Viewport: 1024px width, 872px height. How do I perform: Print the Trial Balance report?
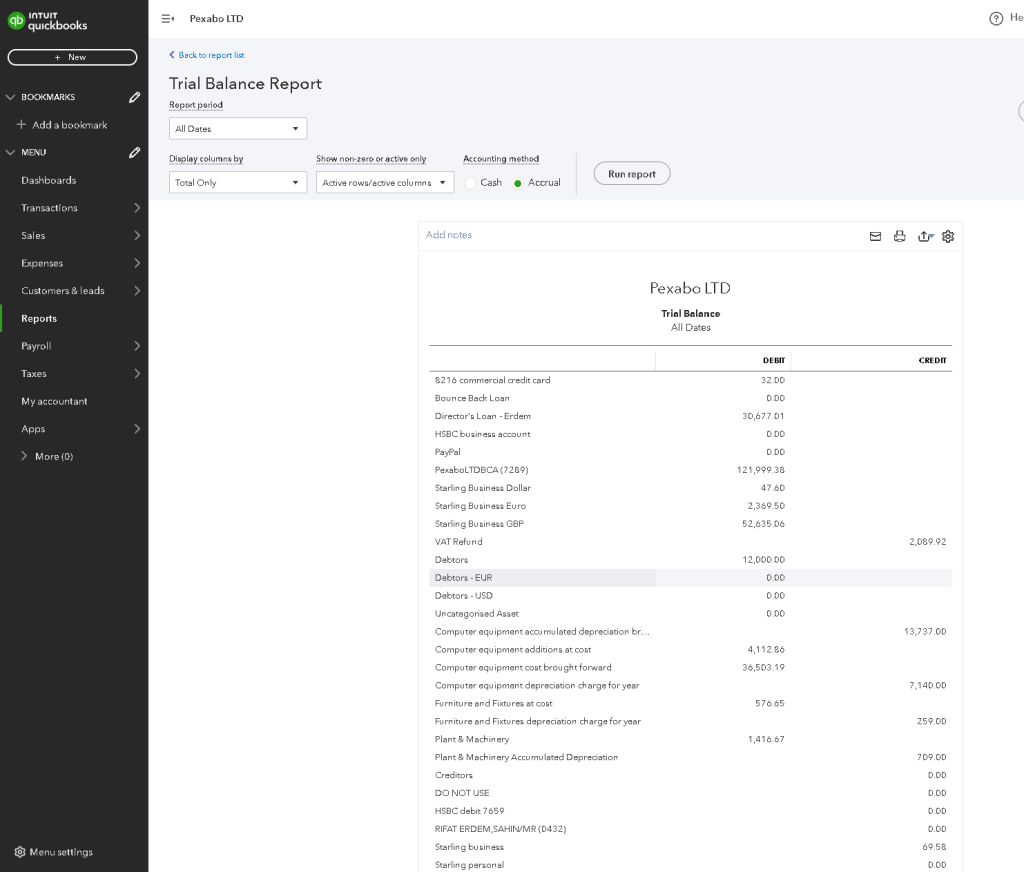(899, 236)
